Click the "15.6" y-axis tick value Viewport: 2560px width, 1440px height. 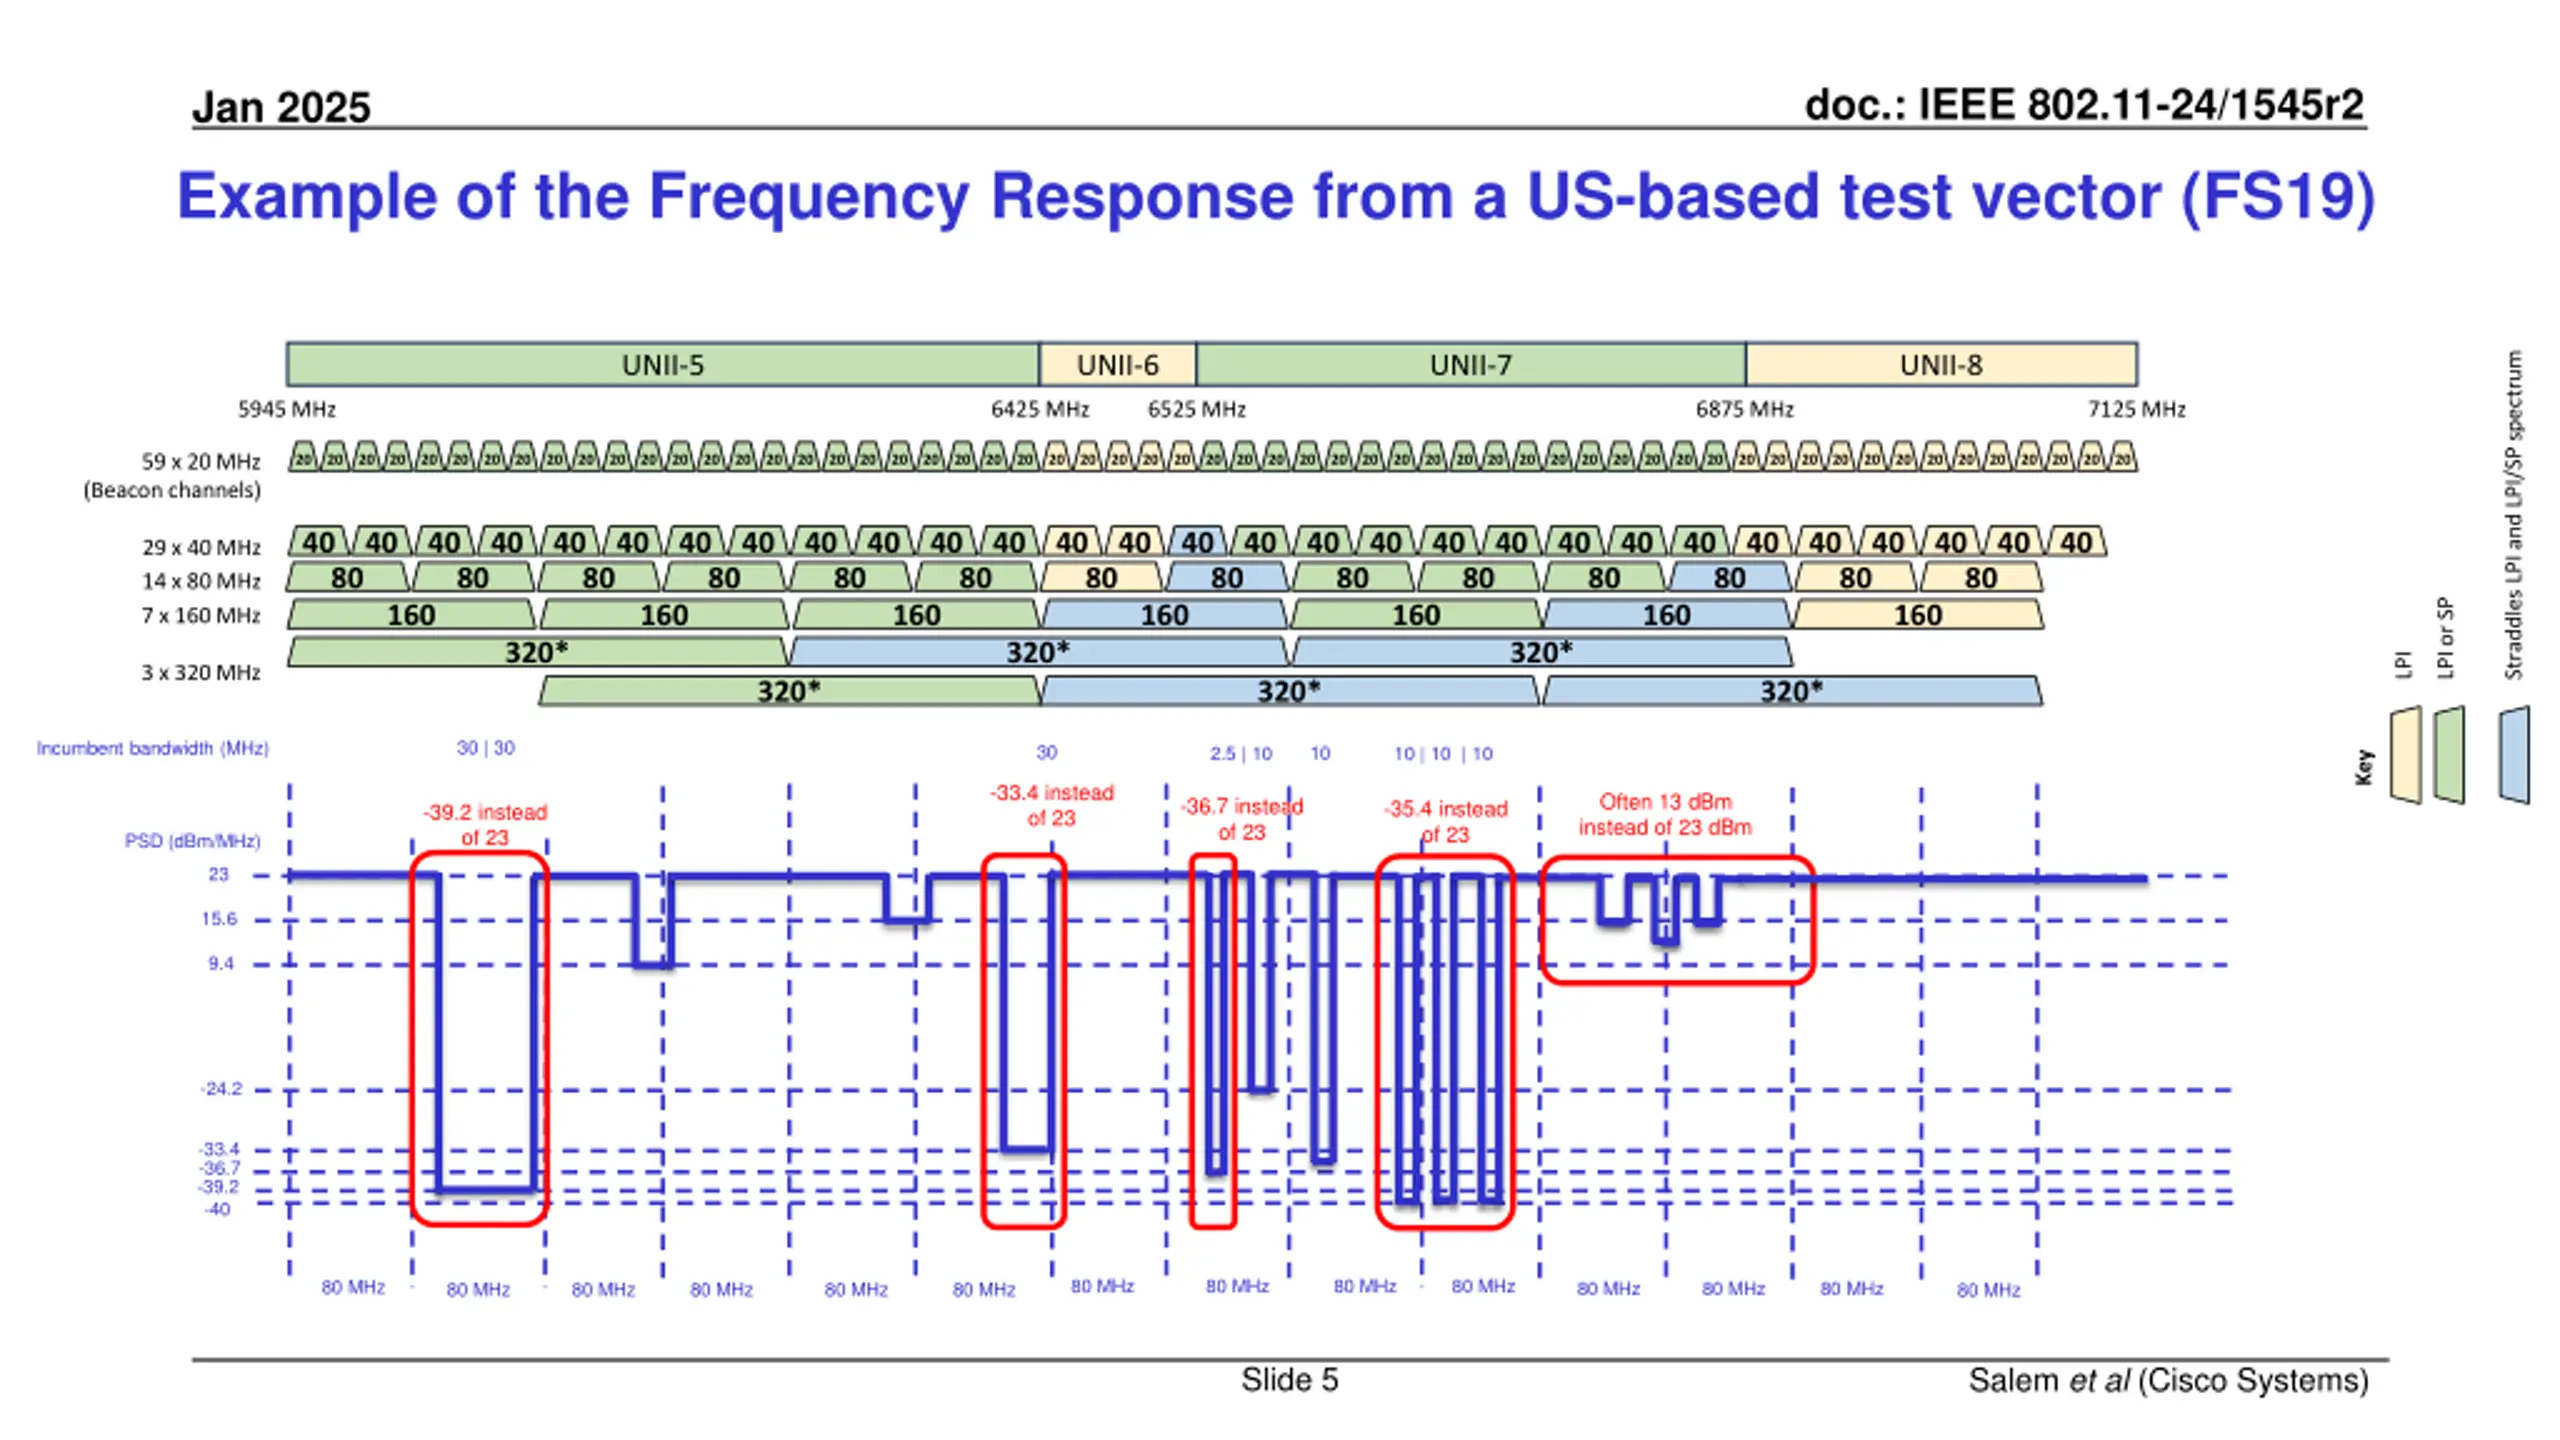(x=219, y=919)
